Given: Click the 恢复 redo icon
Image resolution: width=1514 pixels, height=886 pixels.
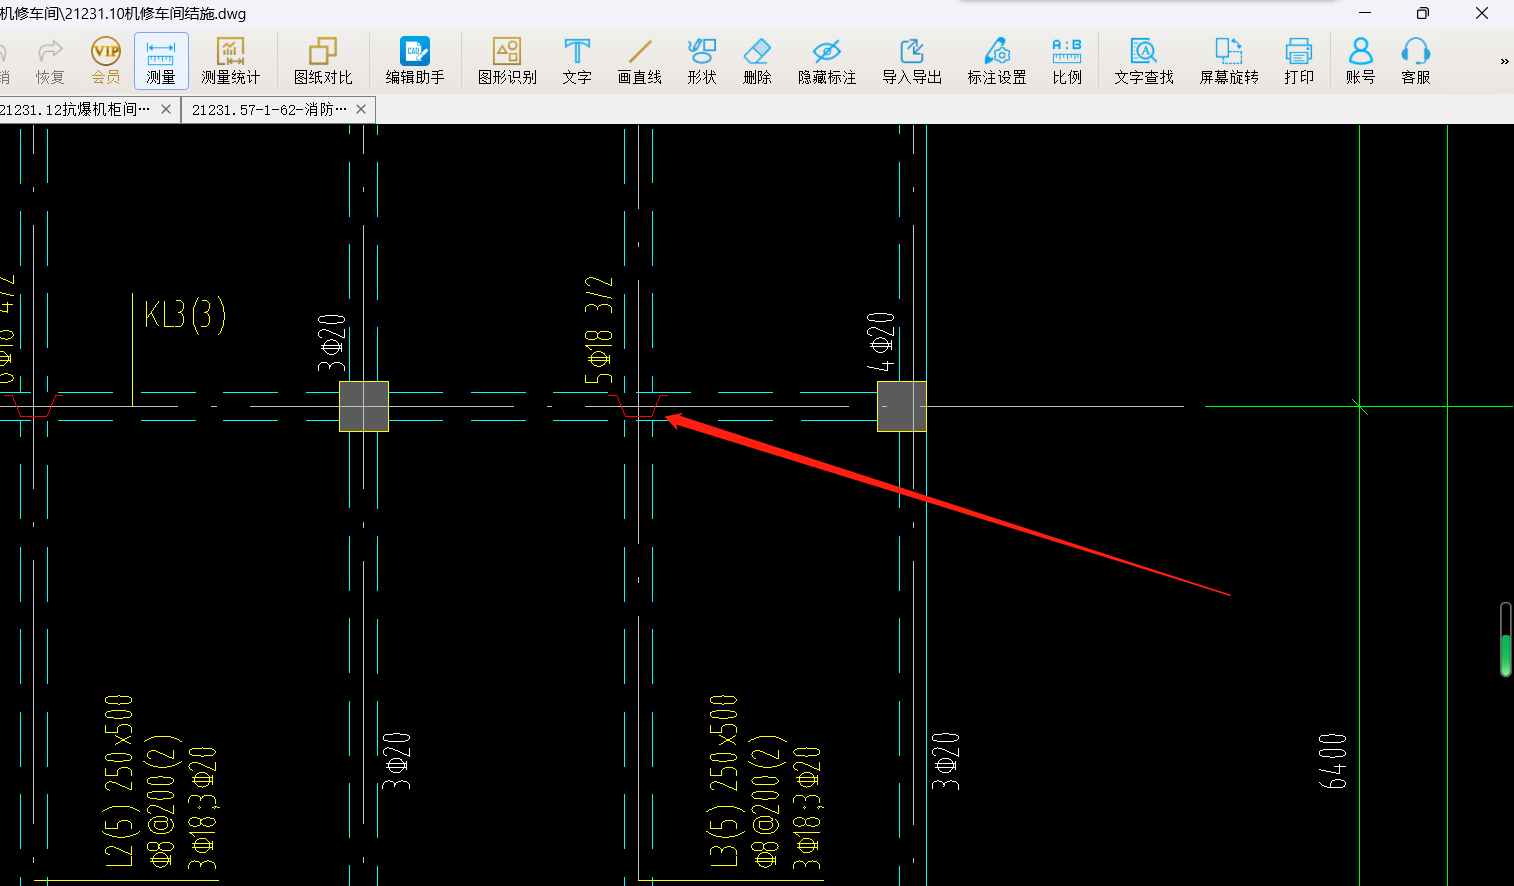Looking at the screenshot, I should click(50, 61).
